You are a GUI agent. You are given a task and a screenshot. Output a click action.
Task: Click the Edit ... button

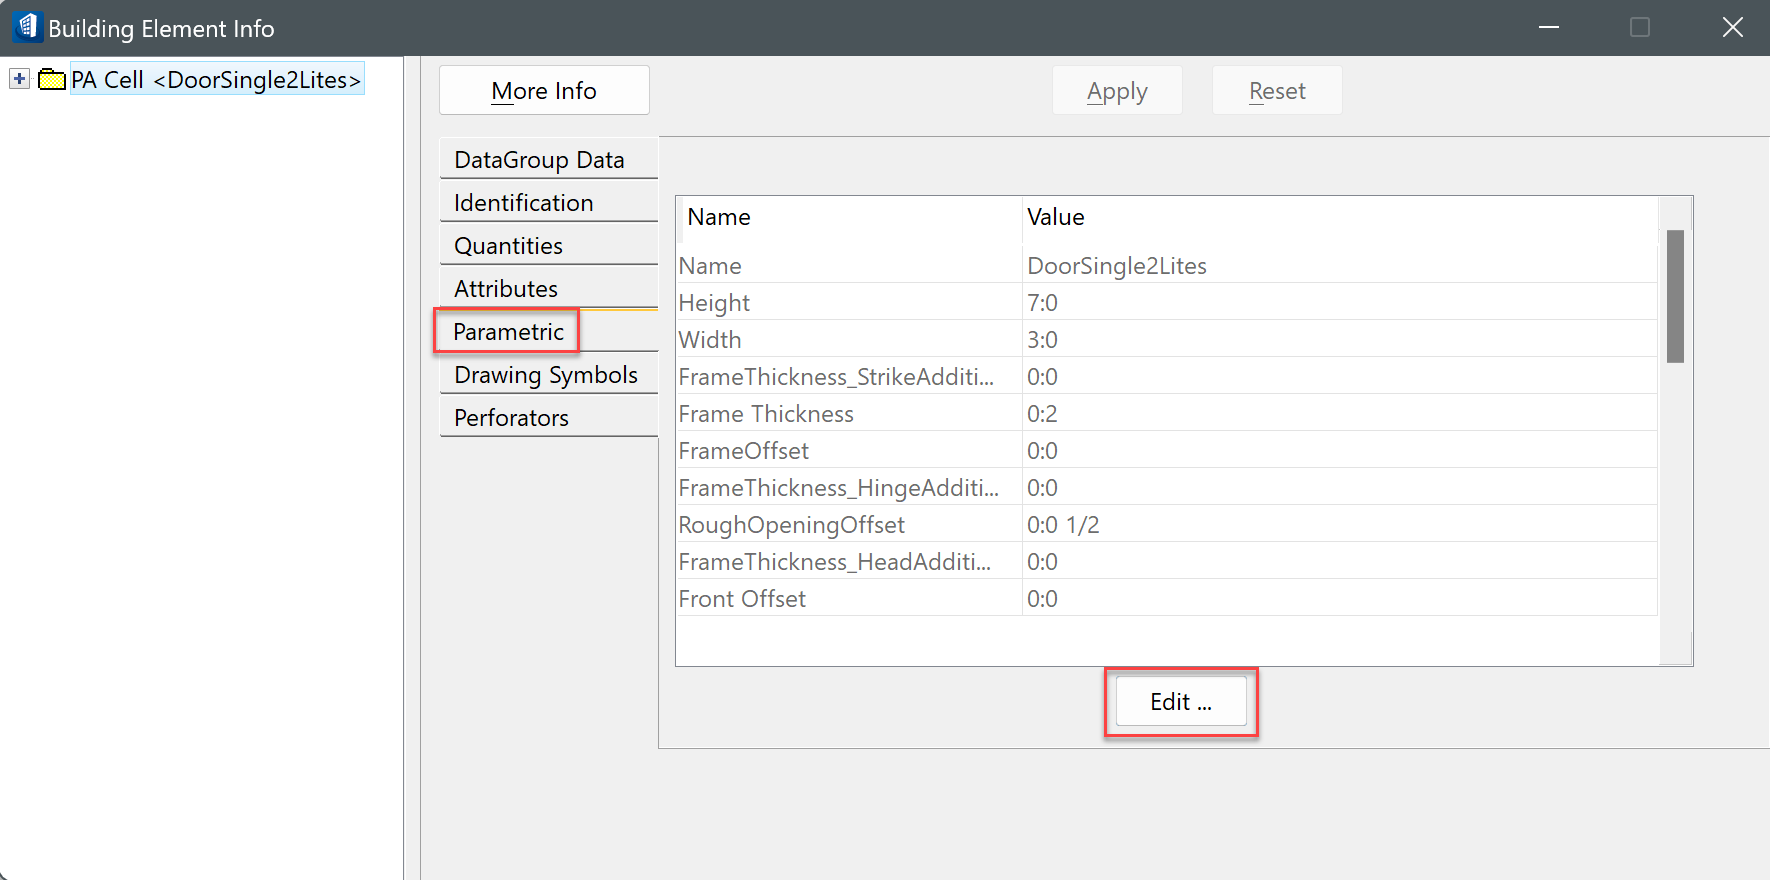point(1181,702)
